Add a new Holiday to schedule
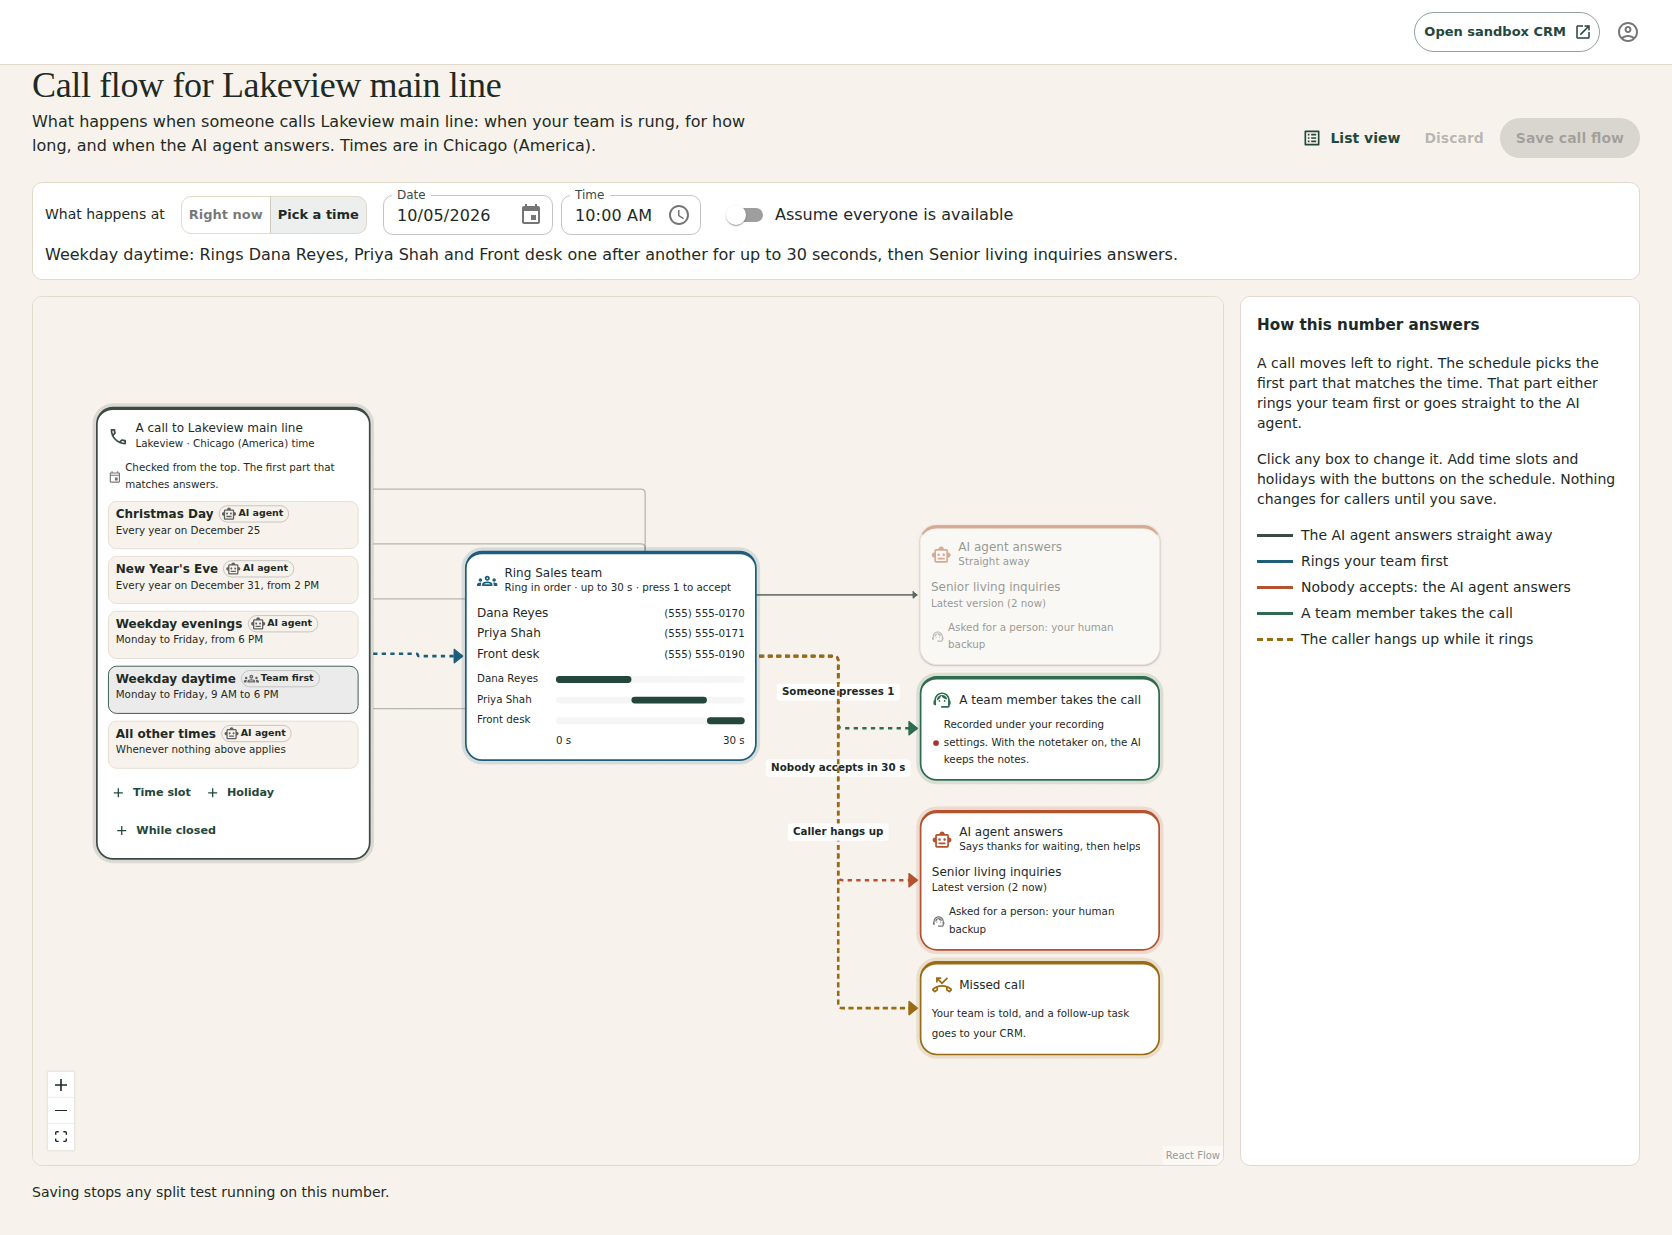Screen dimensions: 1672x1235 point(240,792)
